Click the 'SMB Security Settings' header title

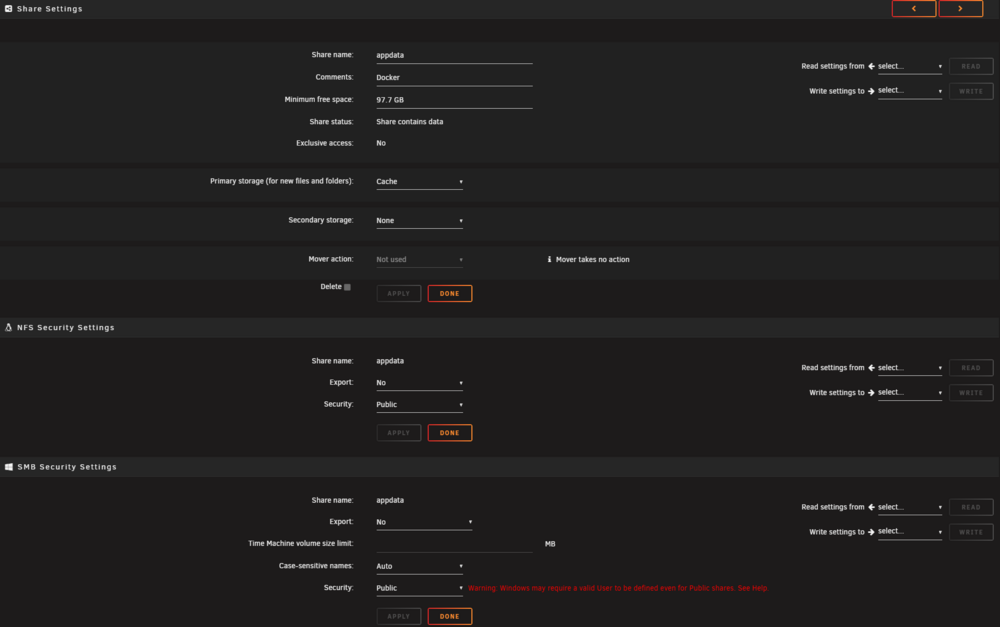[x=67, y=467]
